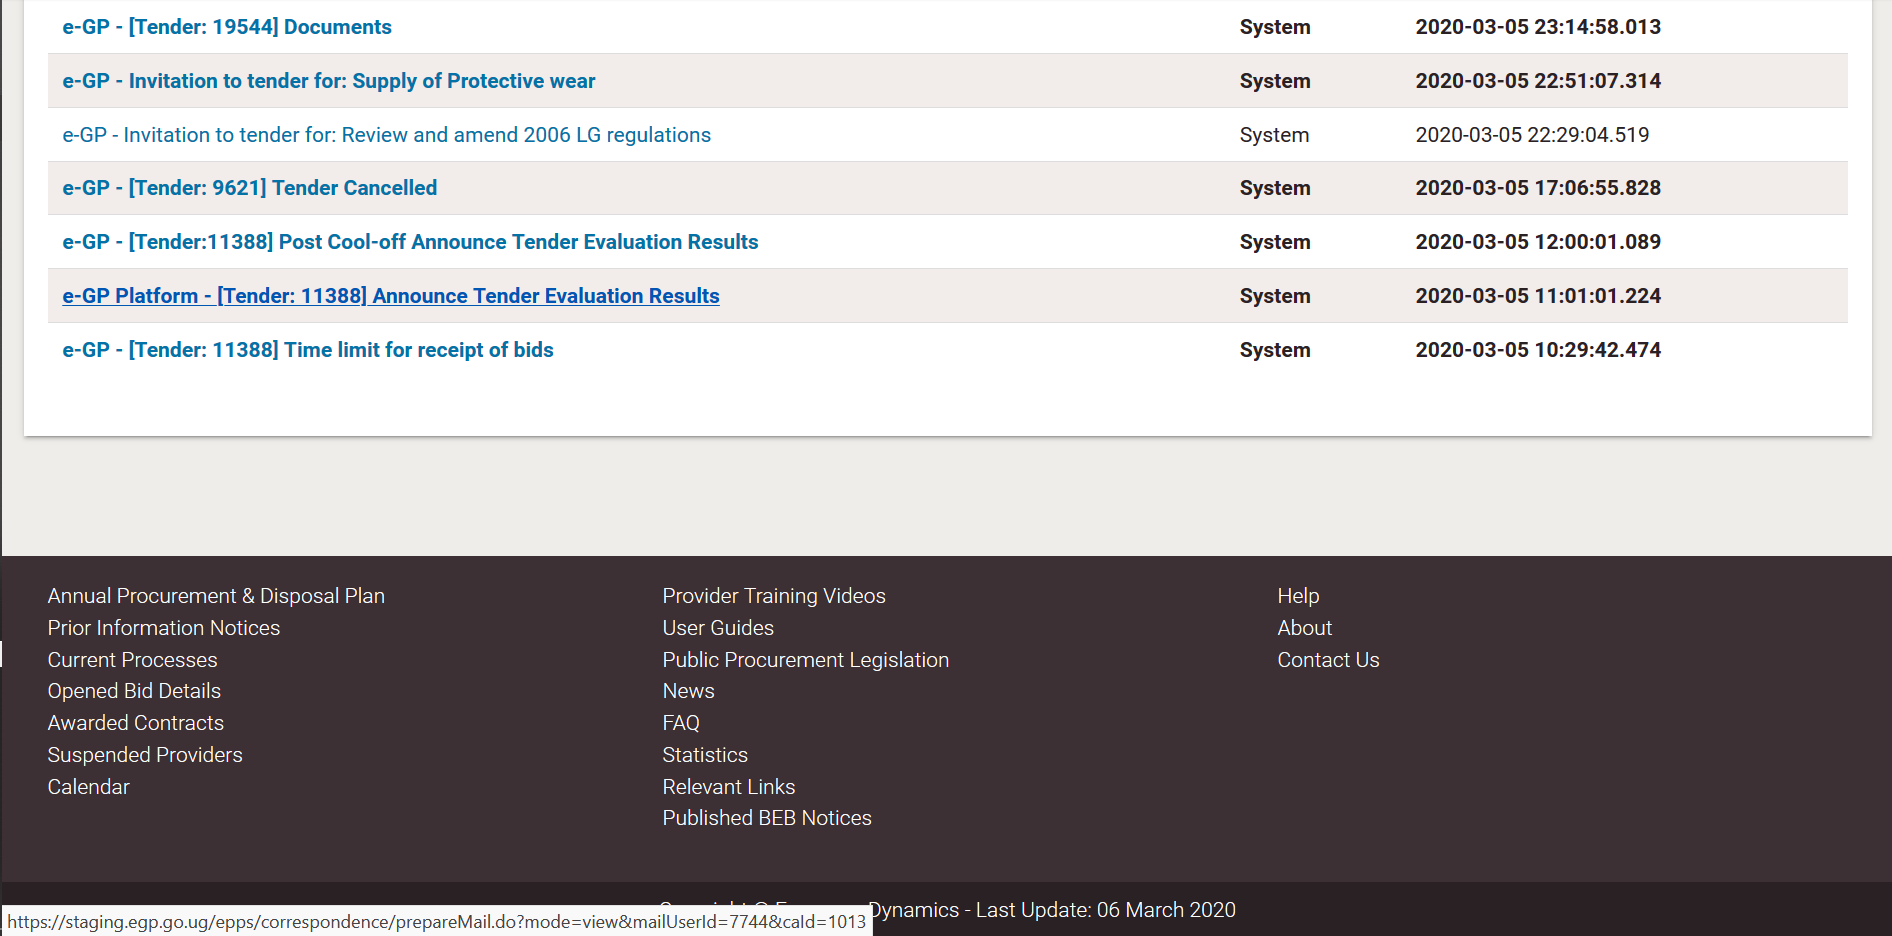1892x936 pixels.
Task: Open Tender 11388 Time limit for bids
Action: [x=308, y=350]
